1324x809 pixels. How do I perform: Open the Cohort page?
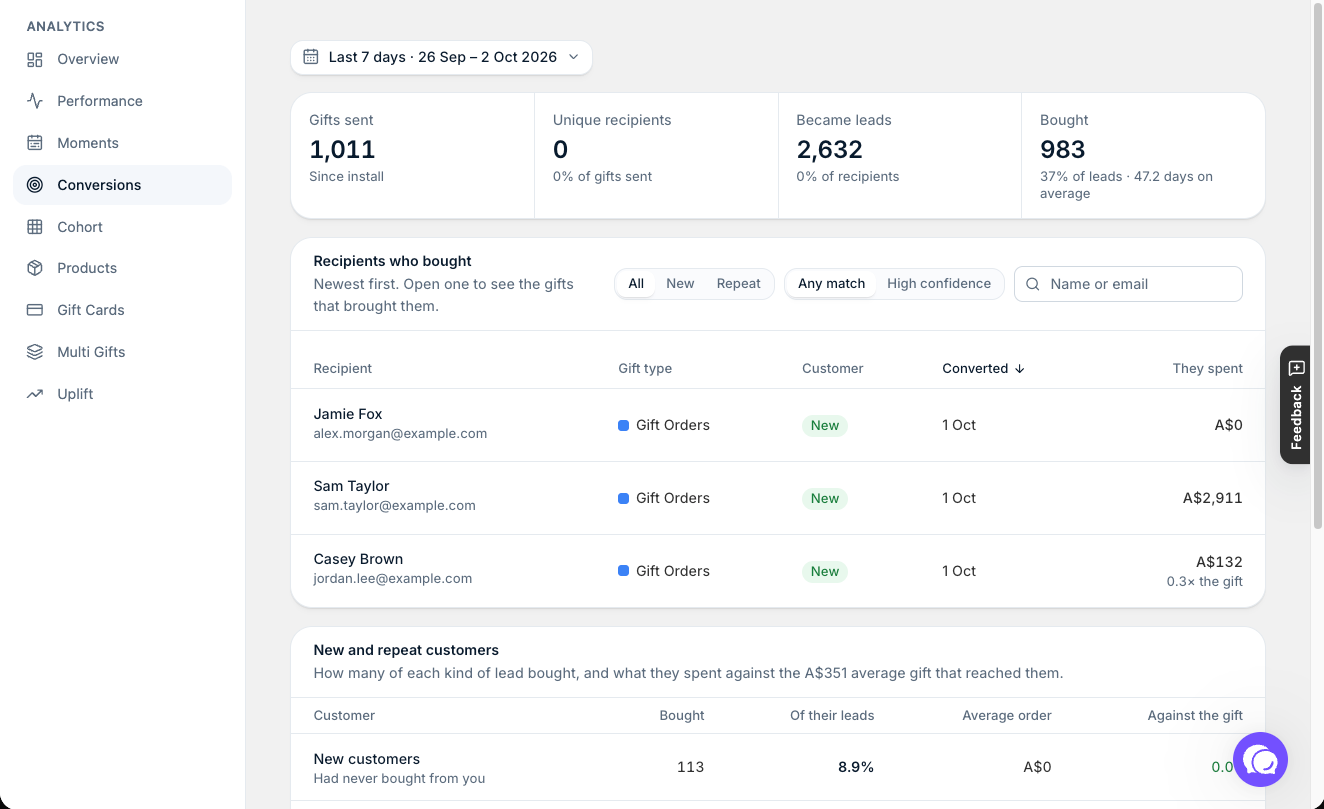point(122,227)
